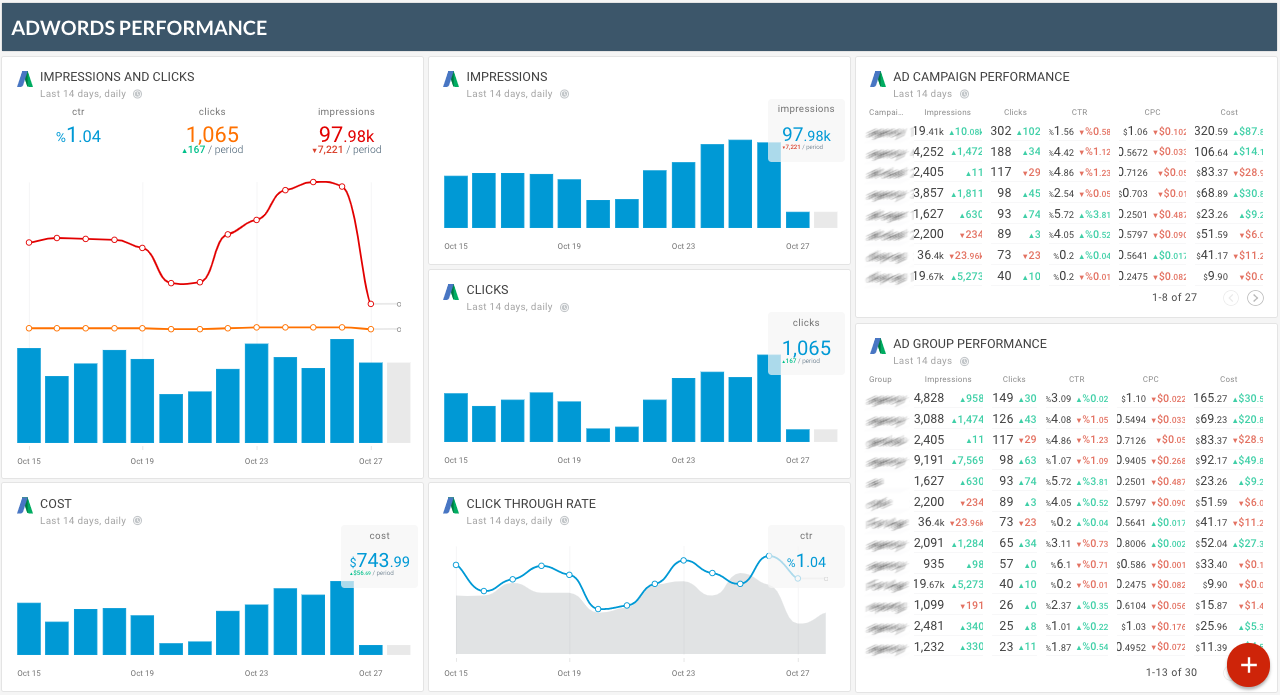
Task: Click 320.59 cost cell in Ad Campaign table
Action: [x=1211, y=131]
